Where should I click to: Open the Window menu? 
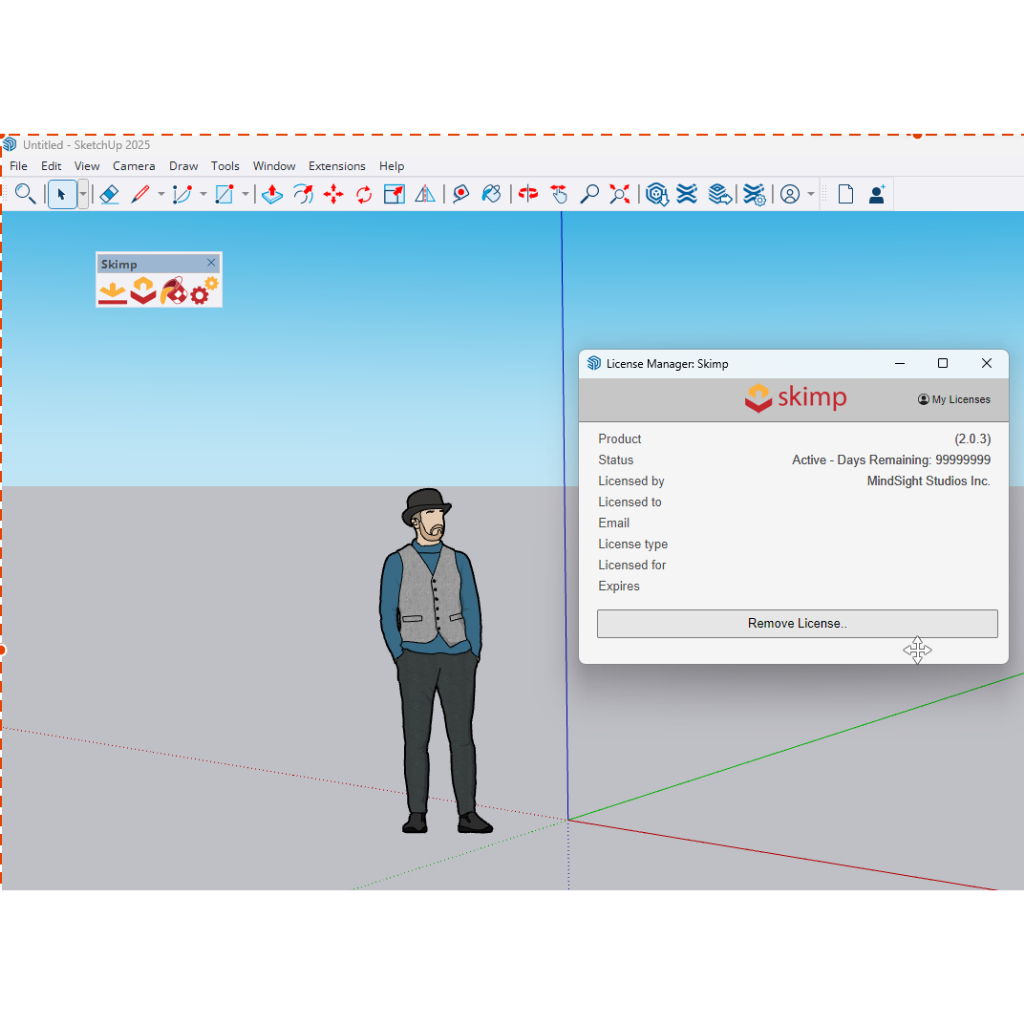pos(274,166)
